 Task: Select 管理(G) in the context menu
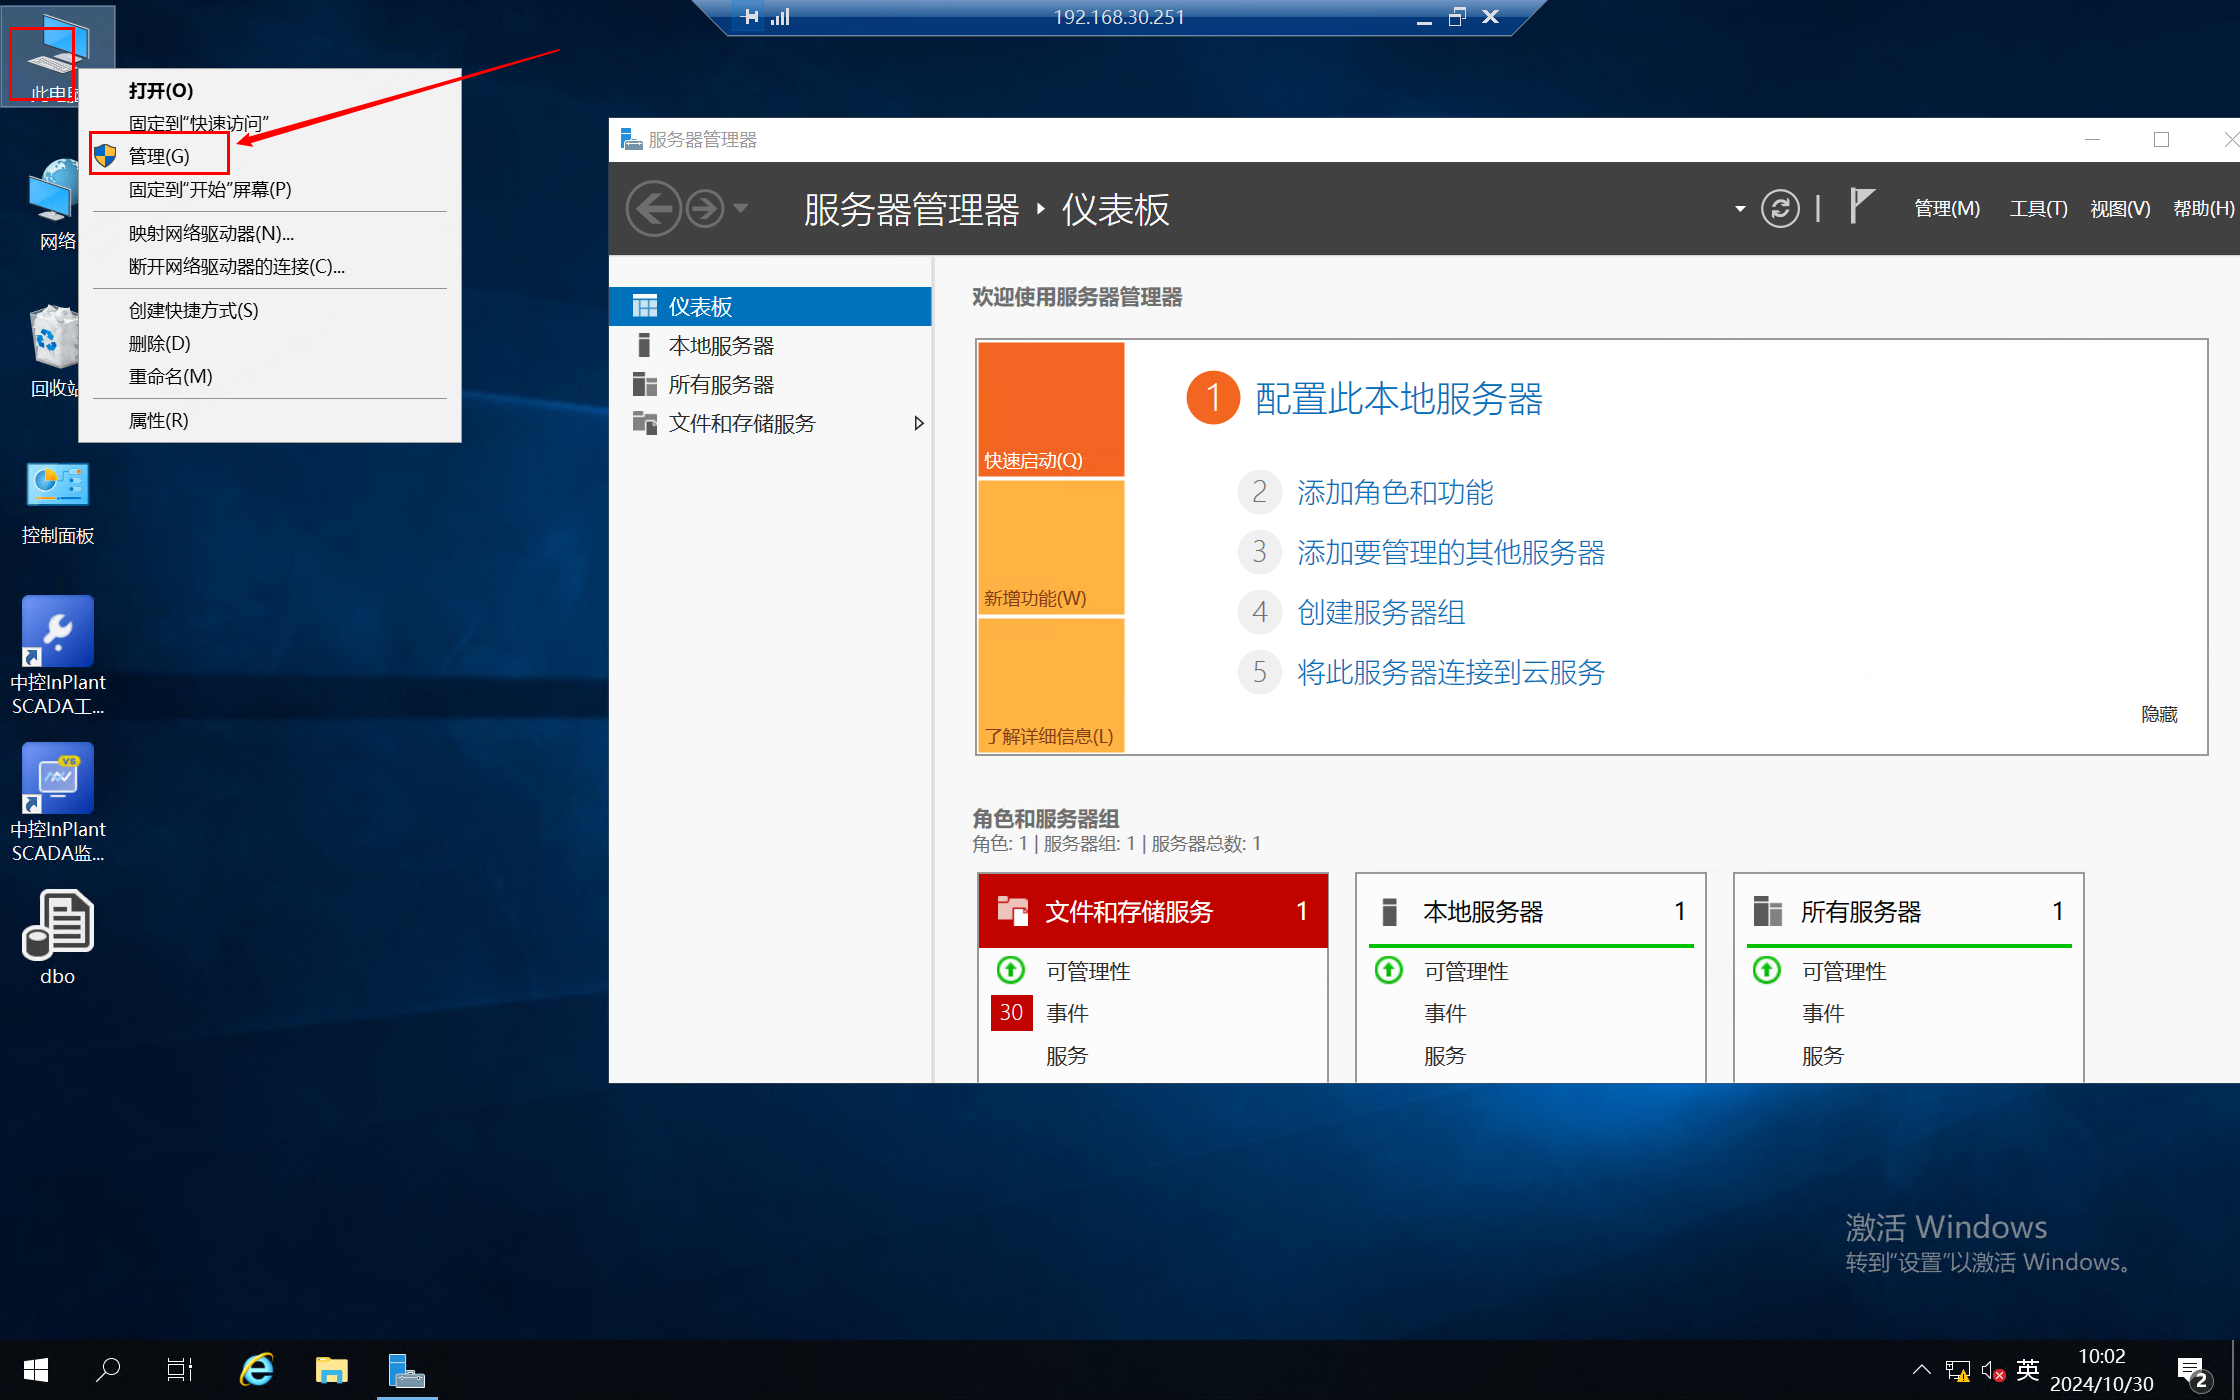pos(159,156)
